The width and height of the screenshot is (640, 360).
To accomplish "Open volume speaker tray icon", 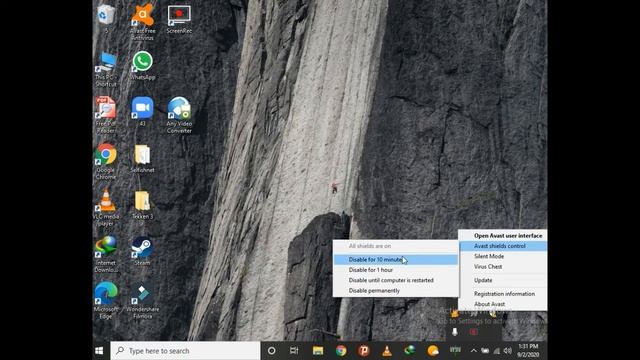I will (x=508, y=351).
